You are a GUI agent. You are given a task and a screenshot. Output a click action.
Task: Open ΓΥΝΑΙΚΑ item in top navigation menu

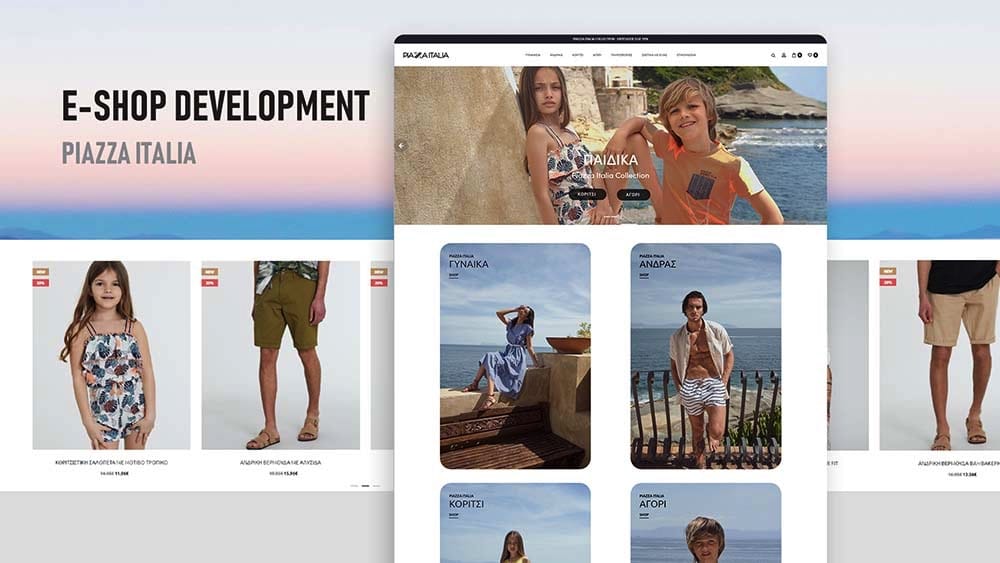click(533, 55)
